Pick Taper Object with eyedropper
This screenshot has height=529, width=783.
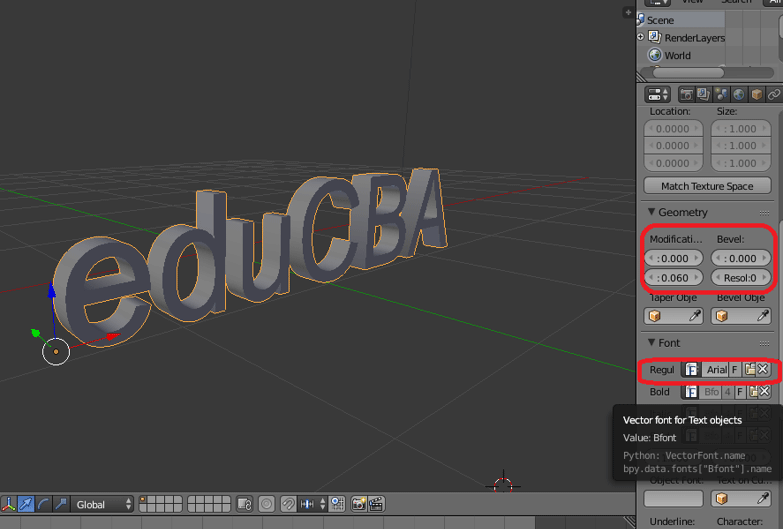coord(695,316)
